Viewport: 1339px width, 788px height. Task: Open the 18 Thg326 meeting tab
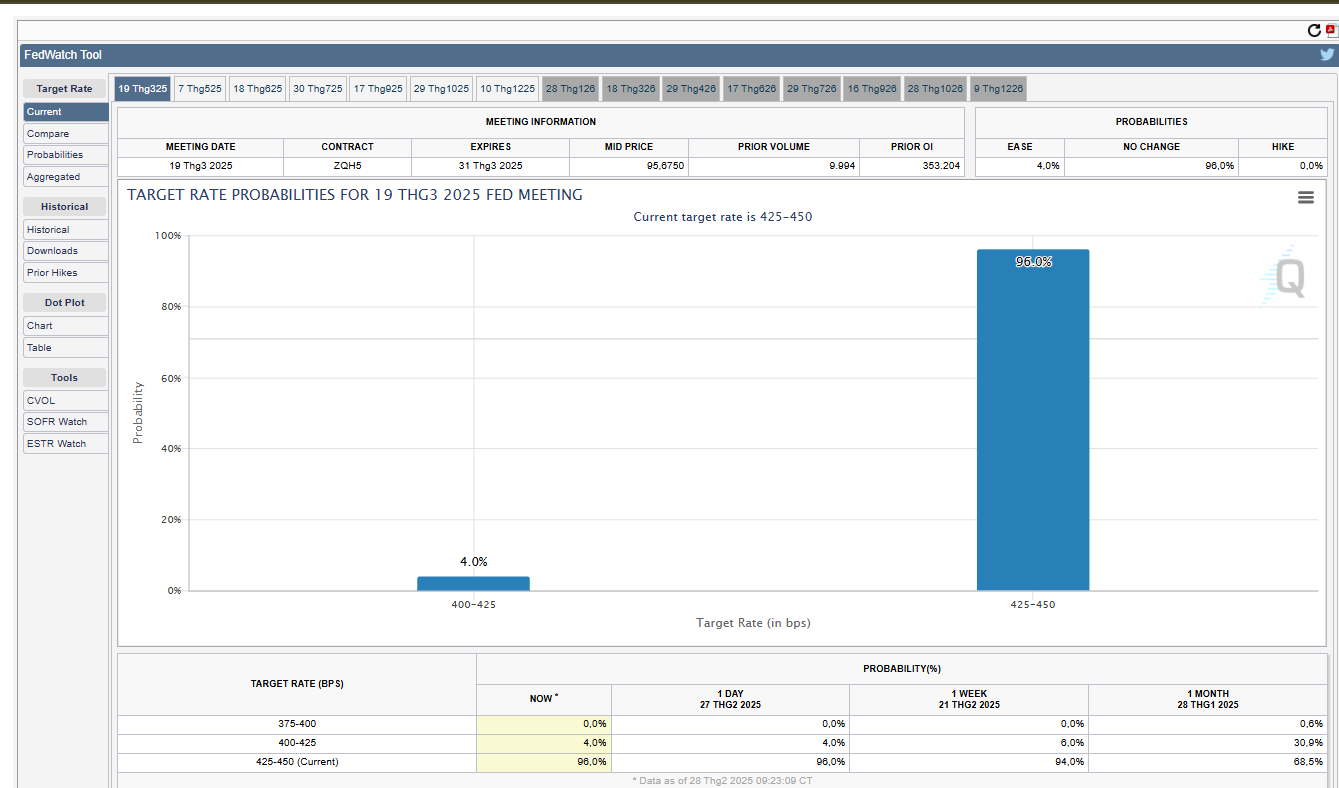click(x=631, y=89)
